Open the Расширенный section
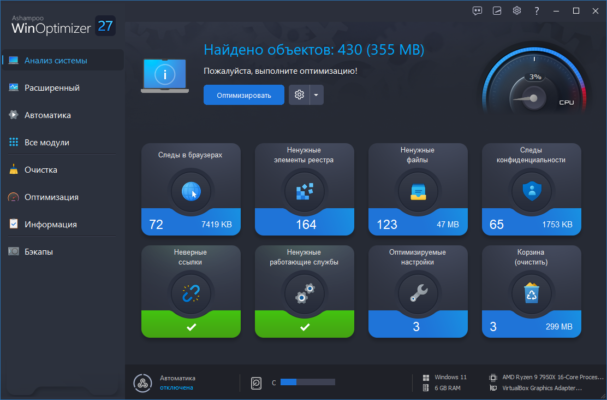 click(63, 88)
